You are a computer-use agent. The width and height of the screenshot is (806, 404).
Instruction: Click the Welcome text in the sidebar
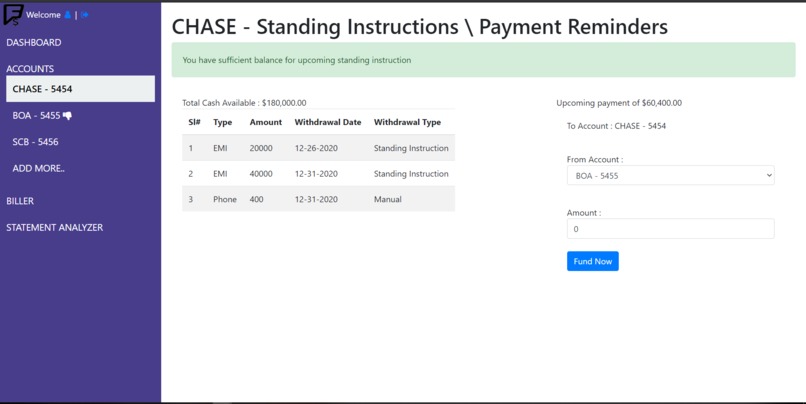coord(43,15)
